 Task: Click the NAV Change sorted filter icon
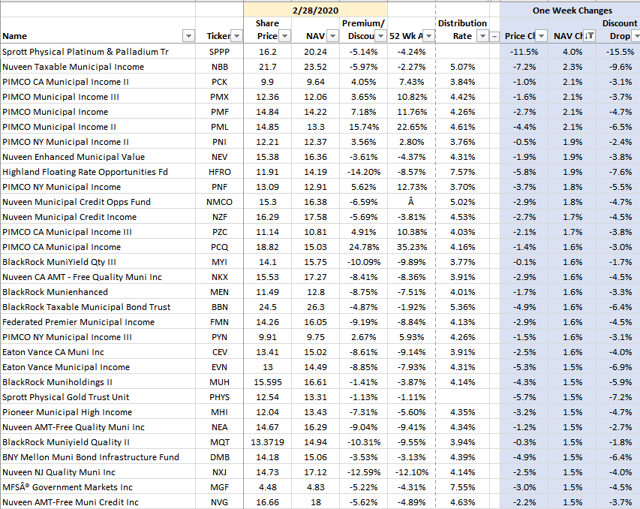[590, 35]
